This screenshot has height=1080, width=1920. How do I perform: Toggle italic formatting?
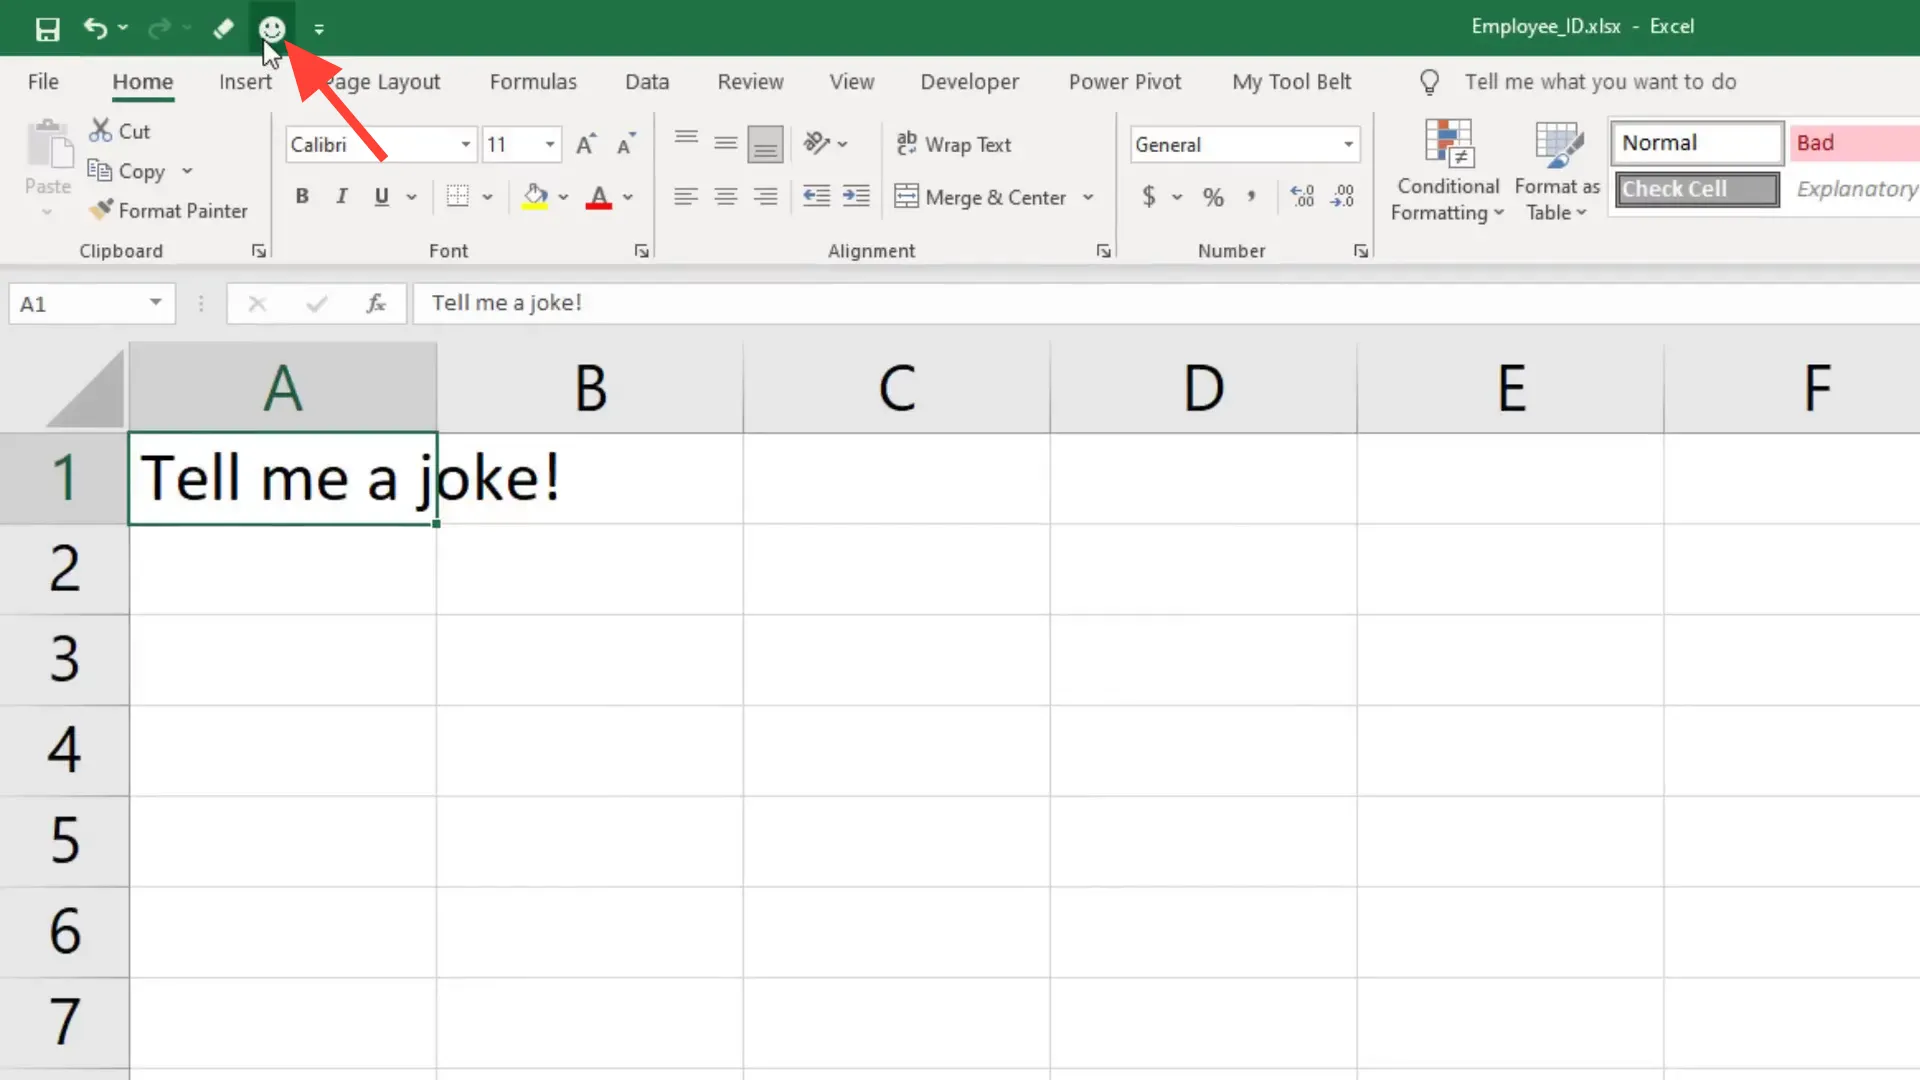tap(341, 196)
